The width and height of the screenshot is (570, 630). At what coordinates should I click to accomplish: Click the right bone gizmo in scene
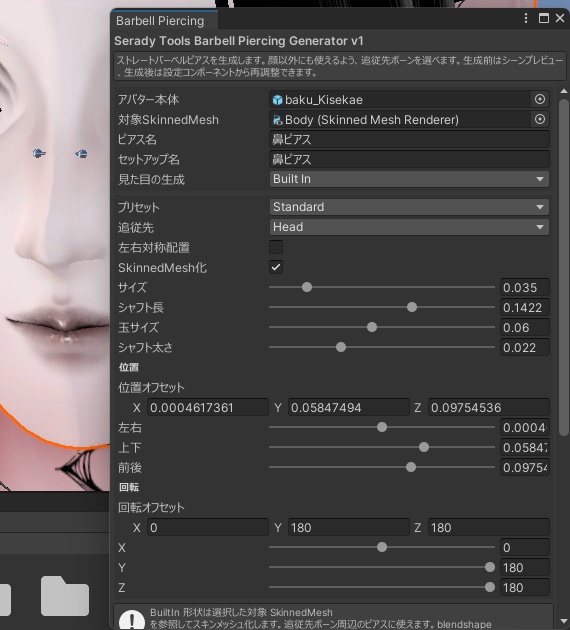[81, 153]
